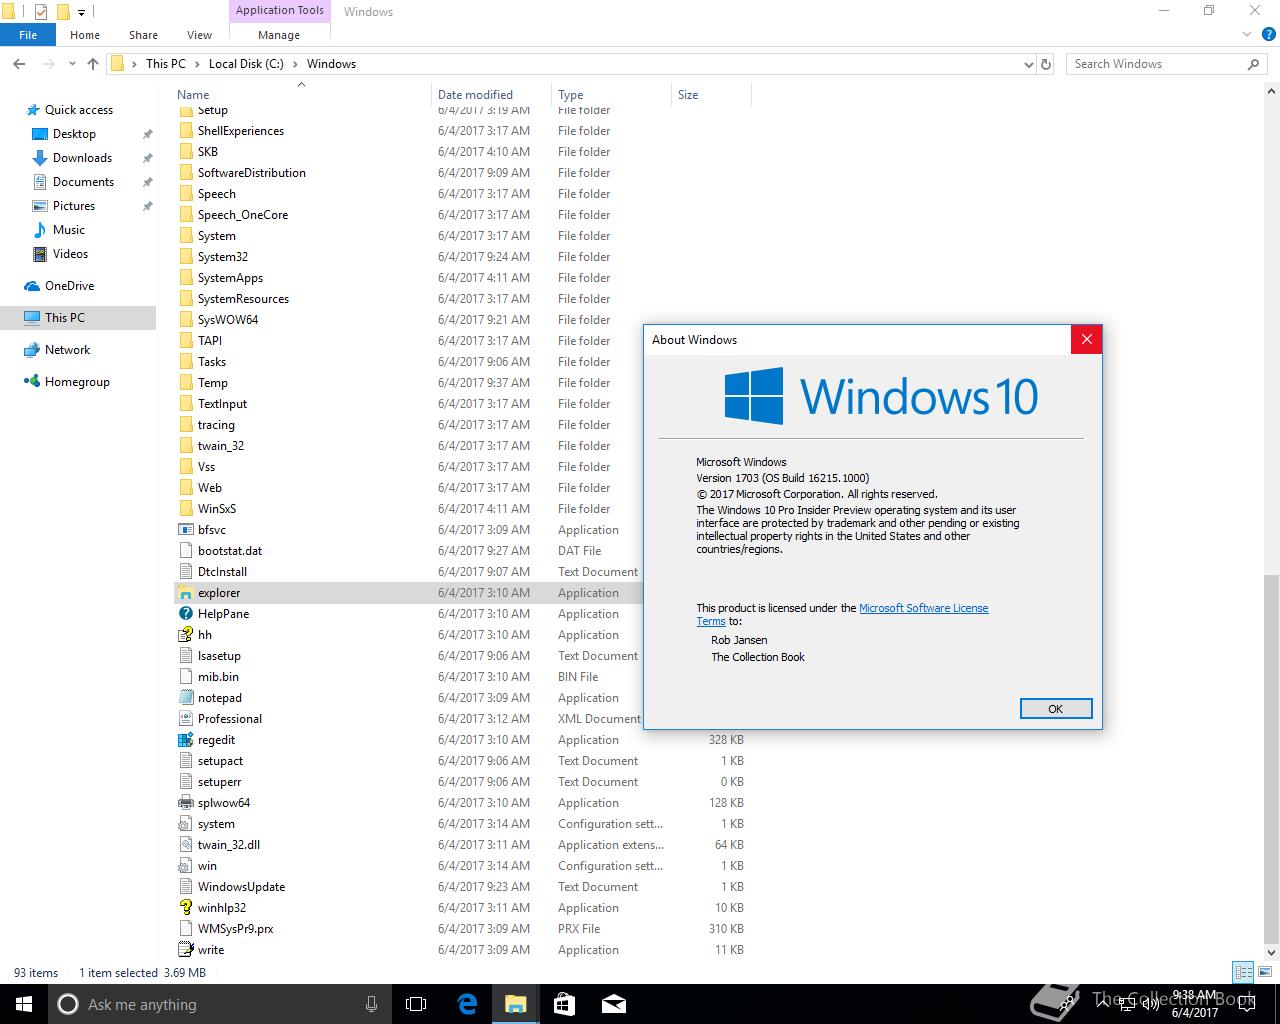Close the About Windows dialog
Viewport: 1280px width, 1024px height.
click(x=1086, y=339)
